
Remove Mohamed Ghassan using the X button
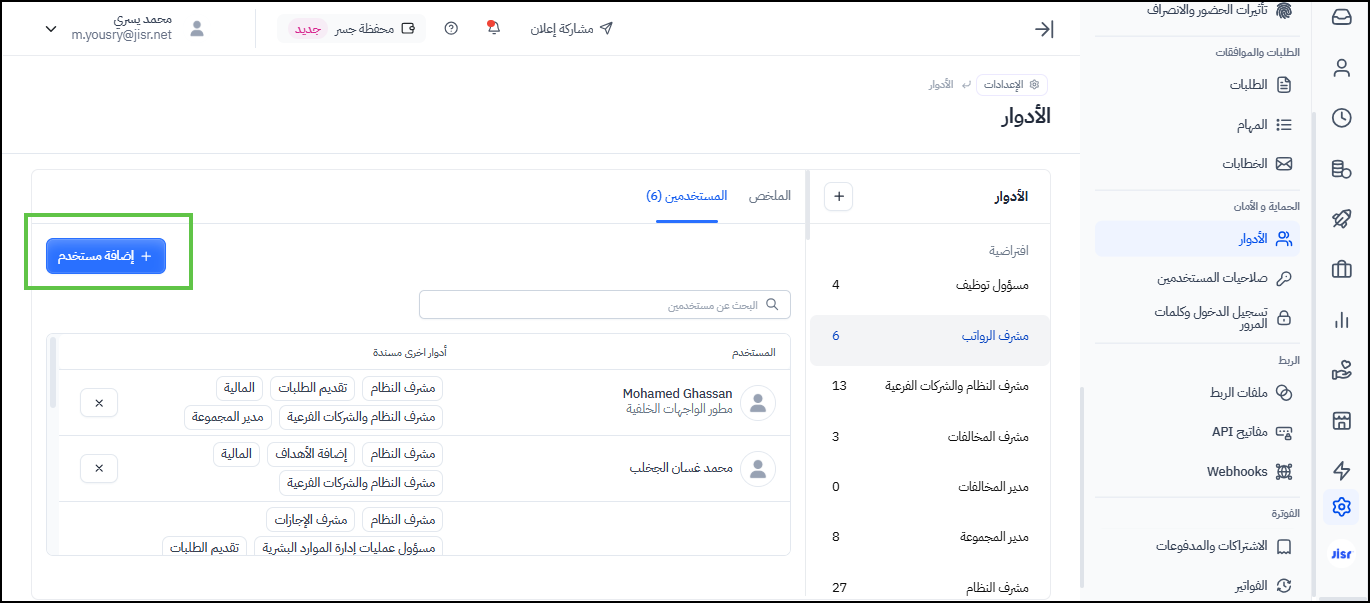[99, 403]
